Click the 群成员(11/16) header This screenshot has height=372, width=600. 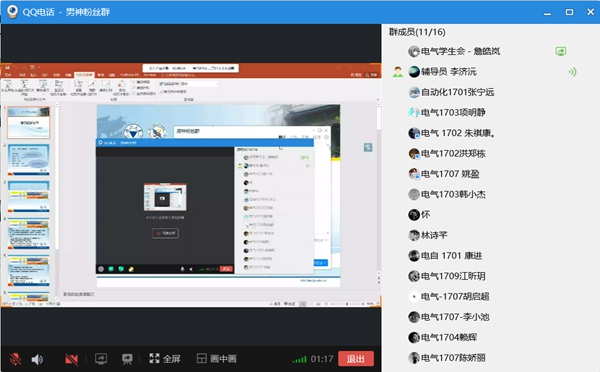coord(417,32)
